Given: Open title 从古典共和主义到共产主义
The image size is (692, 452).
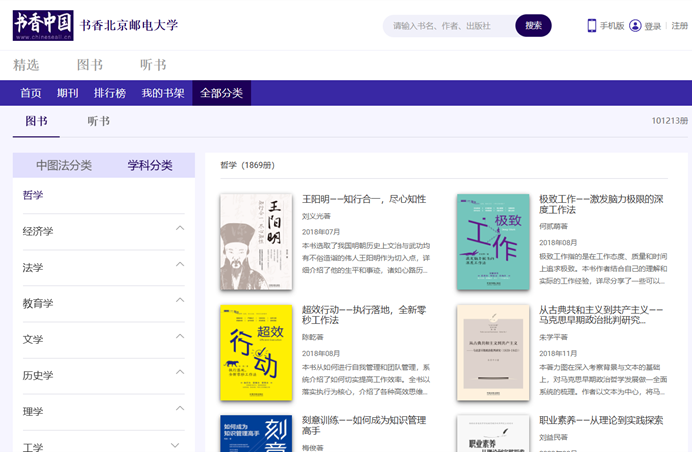Looking at the screenshot, I should (x=601, y=315).
